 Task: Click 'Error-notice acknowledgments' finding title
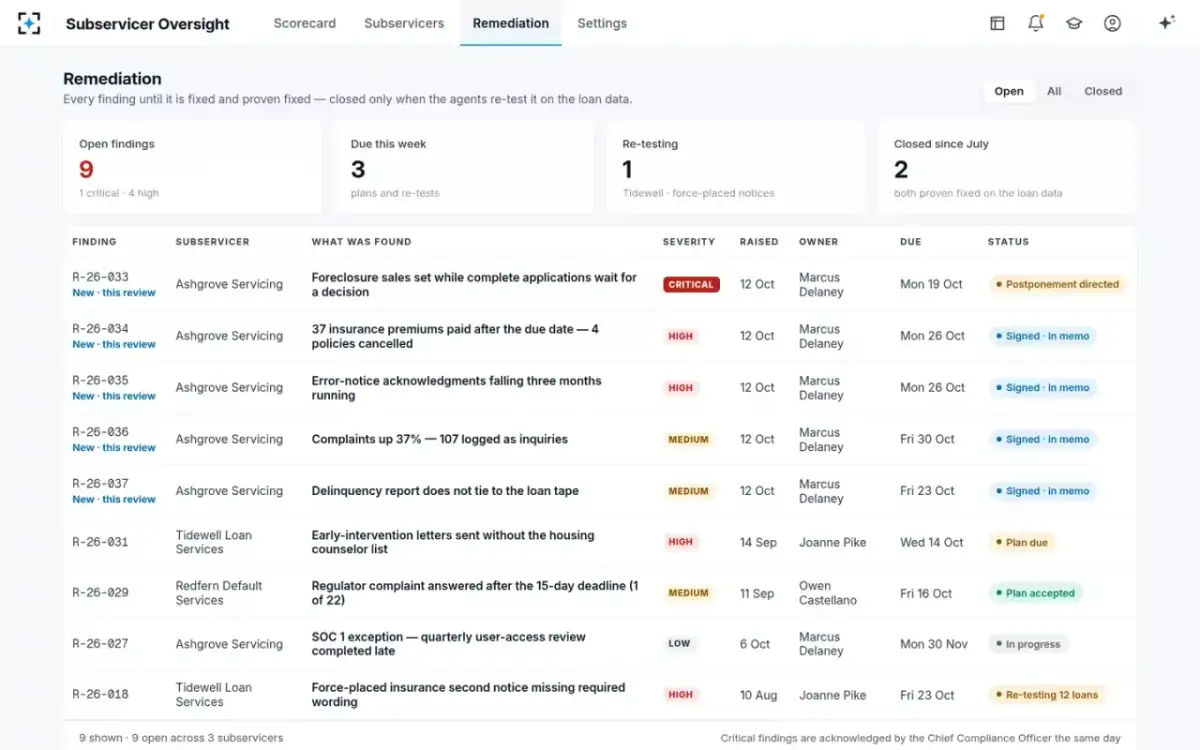click(x=456, y=388)
